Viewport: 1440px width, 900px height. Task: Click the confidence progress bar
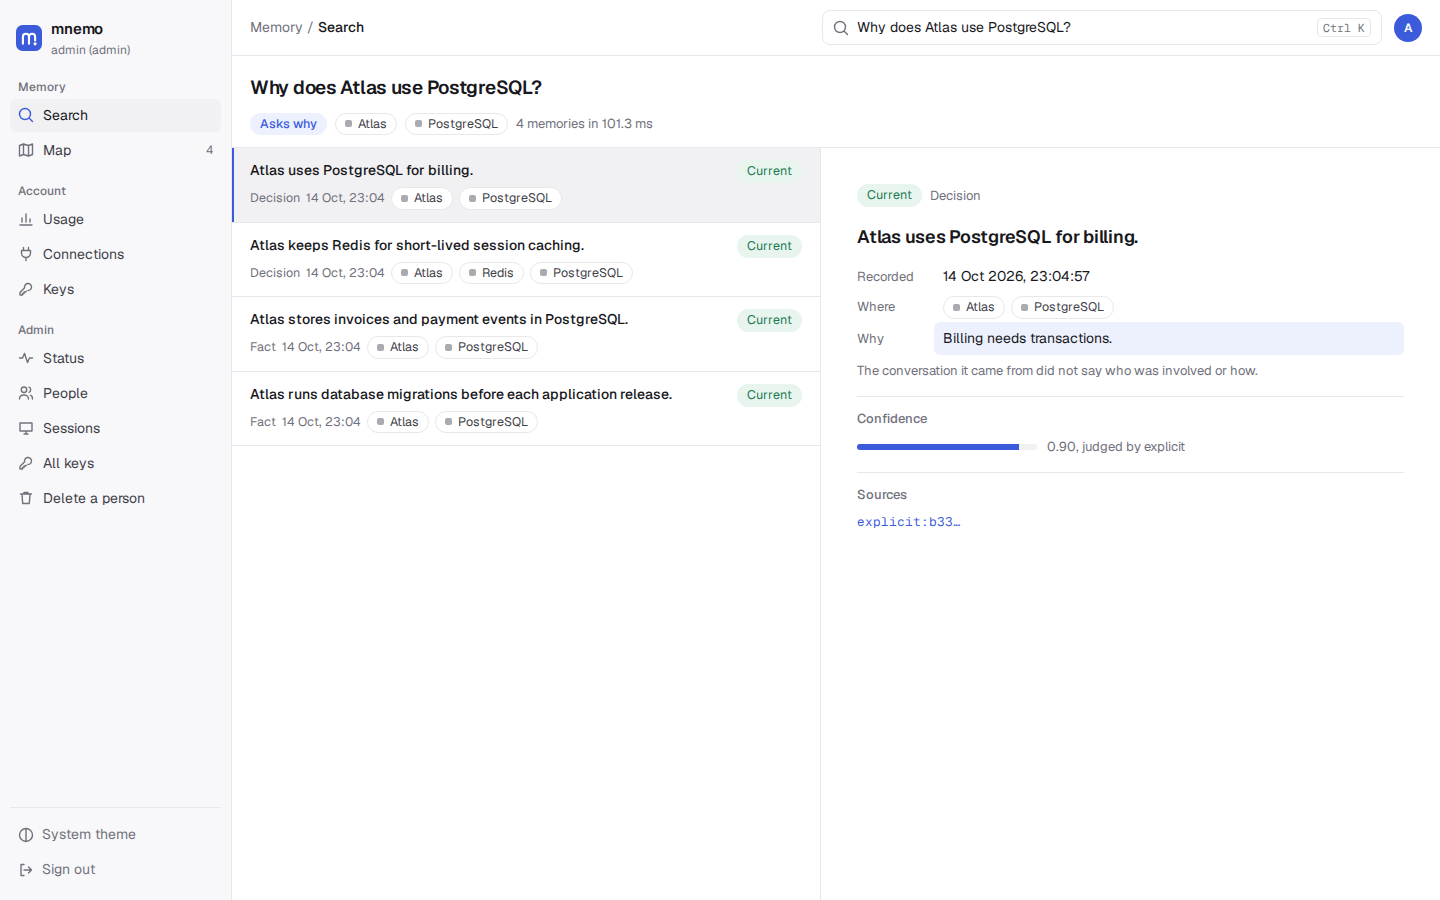(946, 447)
